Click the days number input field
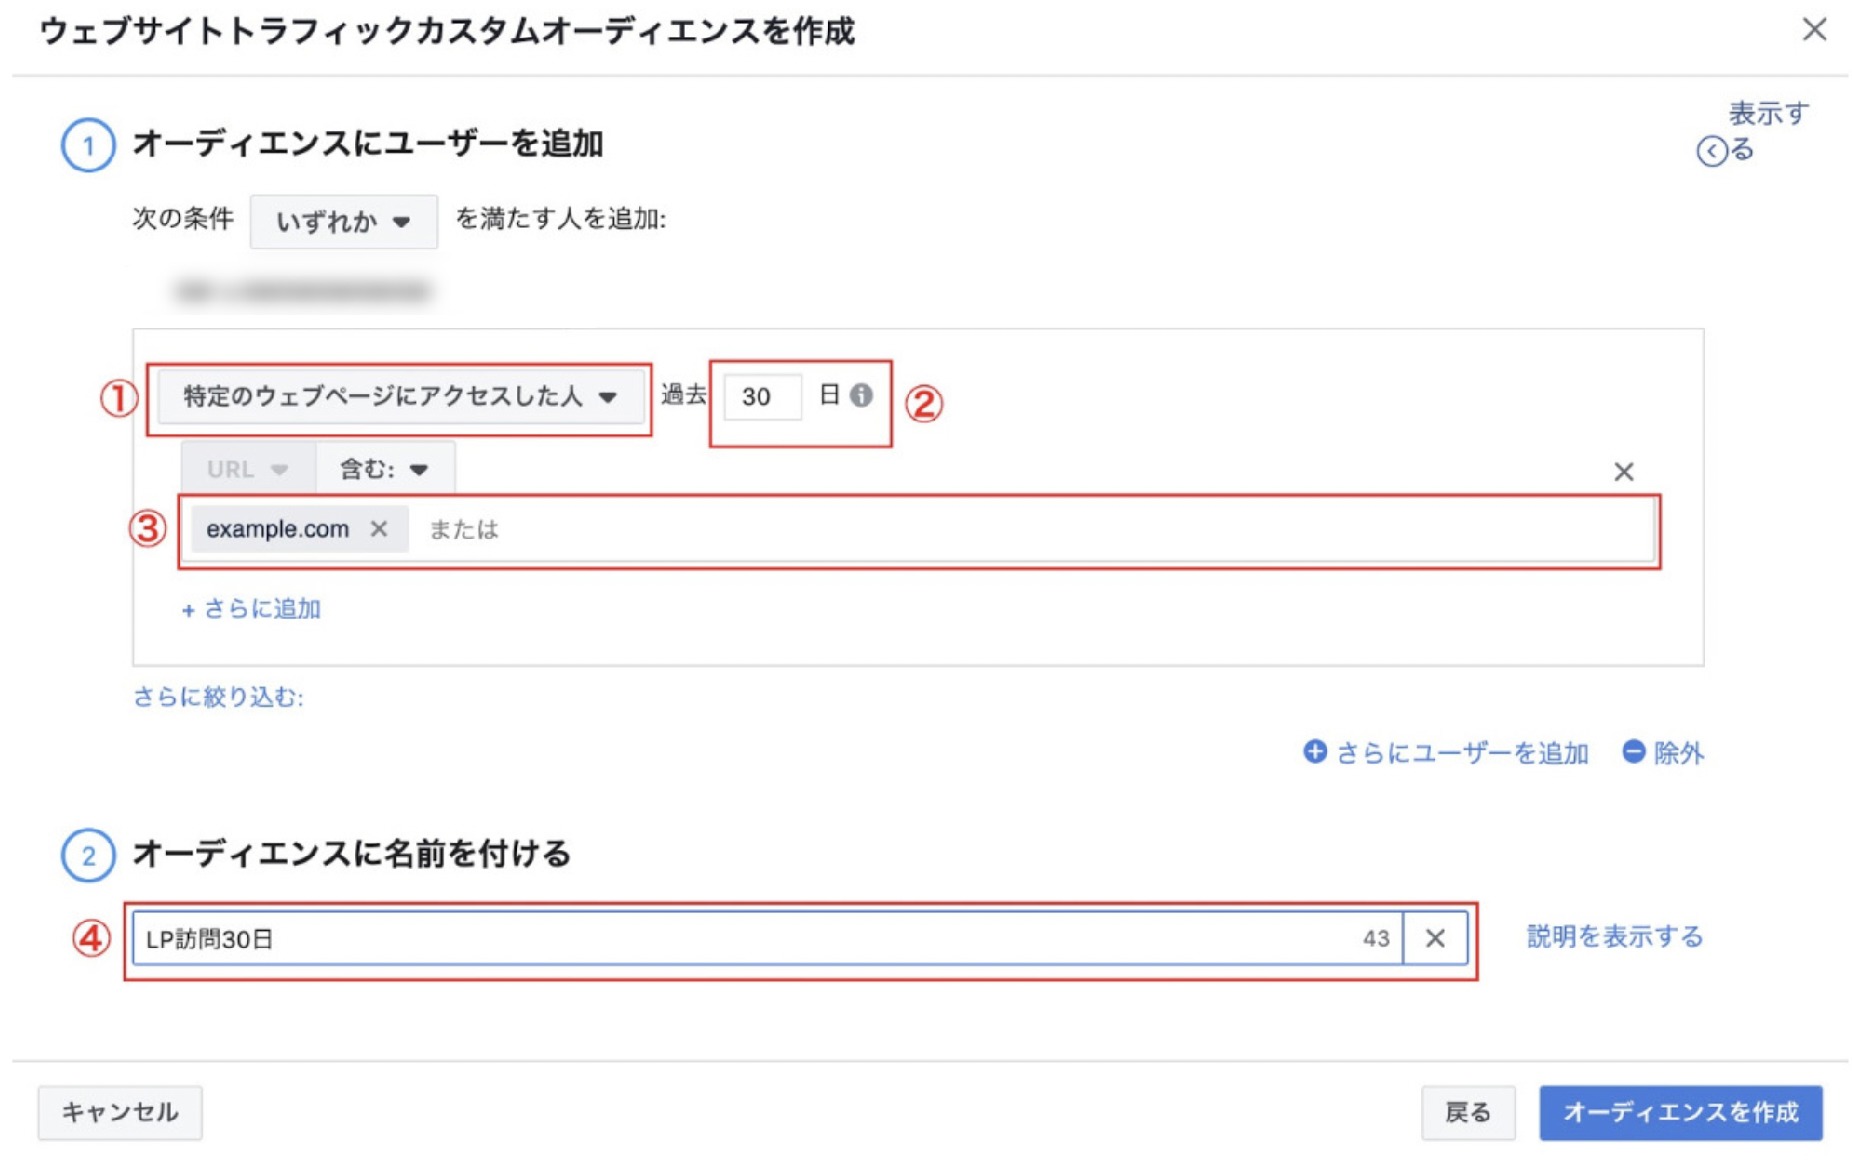Image resolution: width=1852 pixels, height=1160 pixels. pos(761,397)
